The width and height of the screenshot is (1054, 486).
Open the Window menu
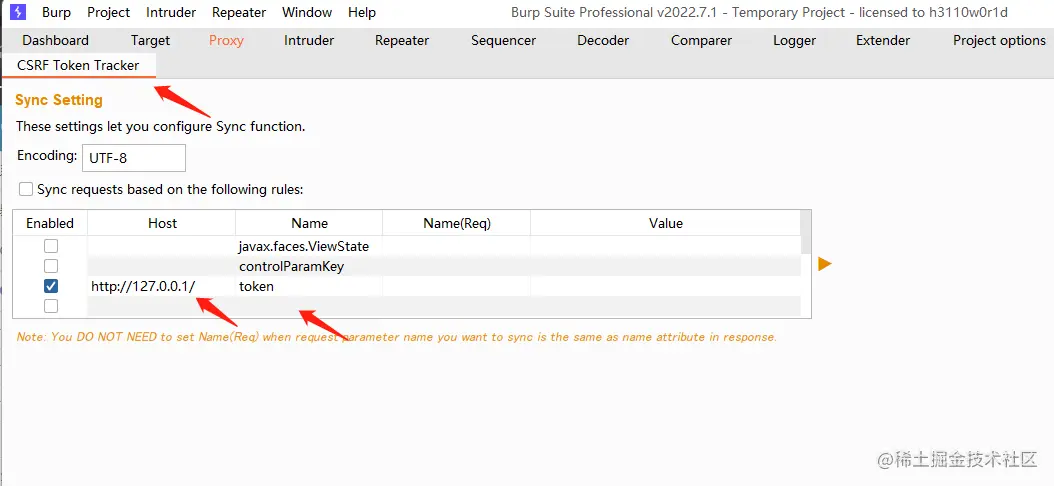click(x=307, y=12)
